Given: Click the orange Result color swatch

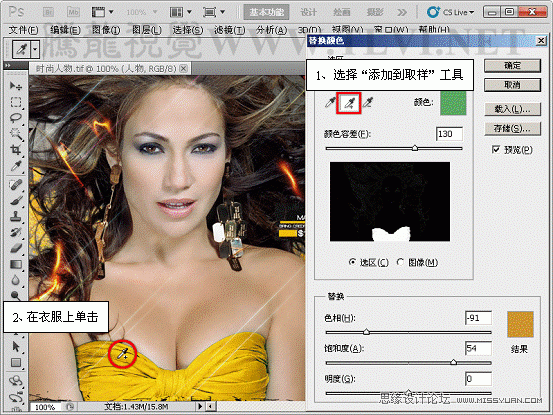Looking at the screenshot, I should pyautogui.click(x=520, y=324).
